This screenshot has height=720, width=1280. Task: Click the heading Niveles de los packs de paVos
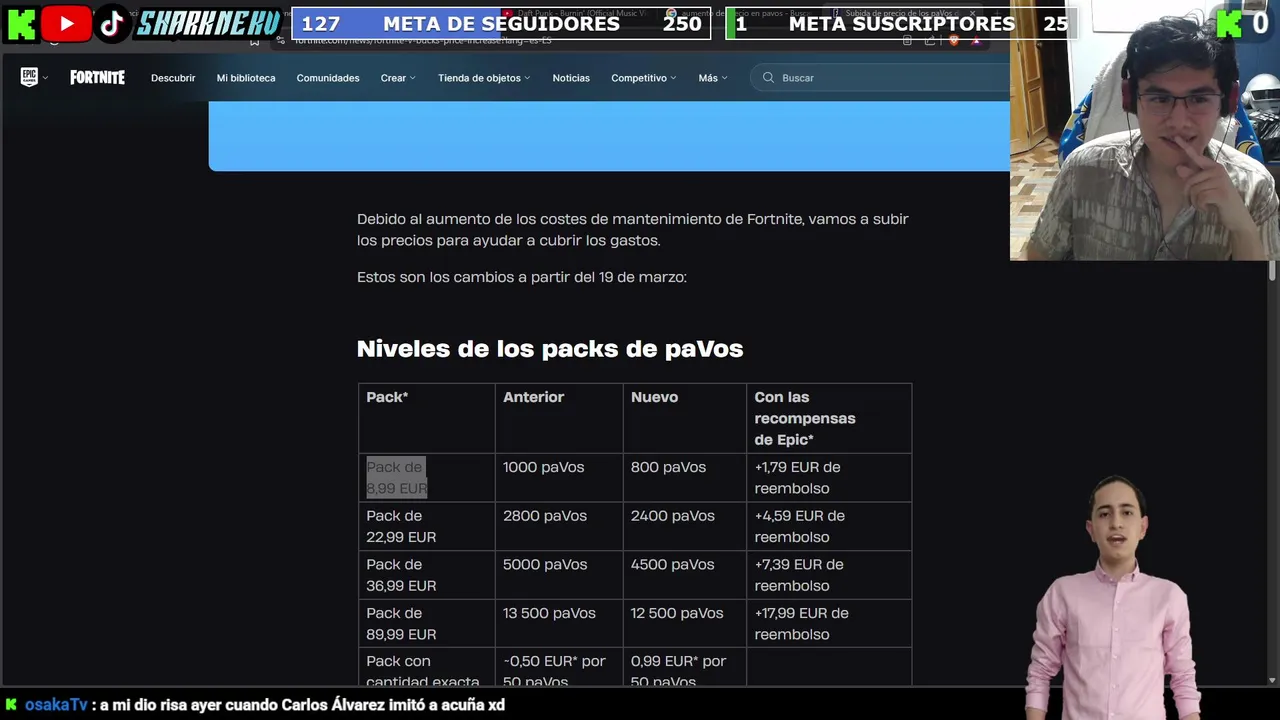550,349
